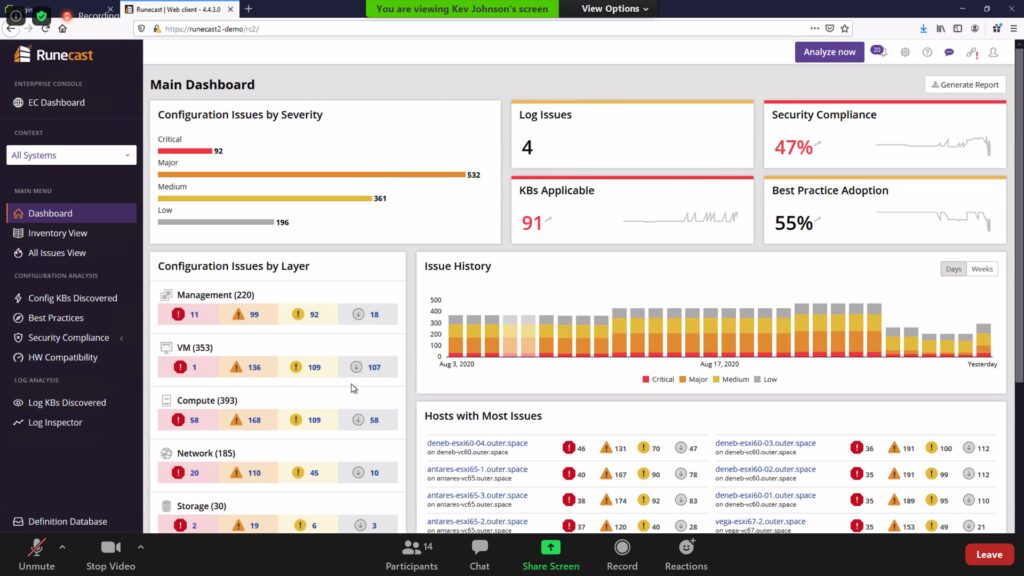This screenshot has height=576, width=1024.
Task: Click VM low issues count 107
Action: point(367,367)
